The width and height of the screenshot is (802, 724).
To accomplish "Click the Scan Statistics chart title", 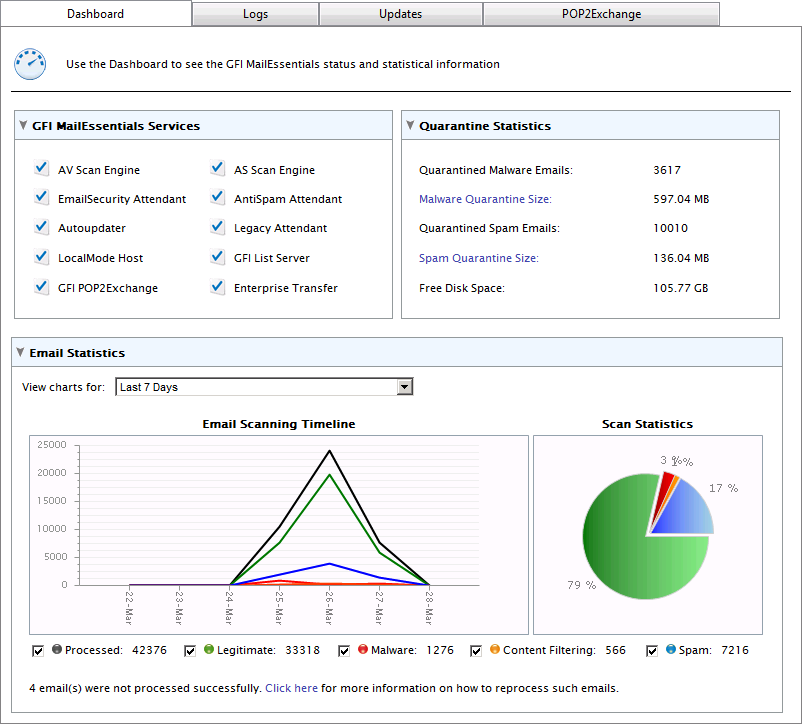I will point(648,424).
